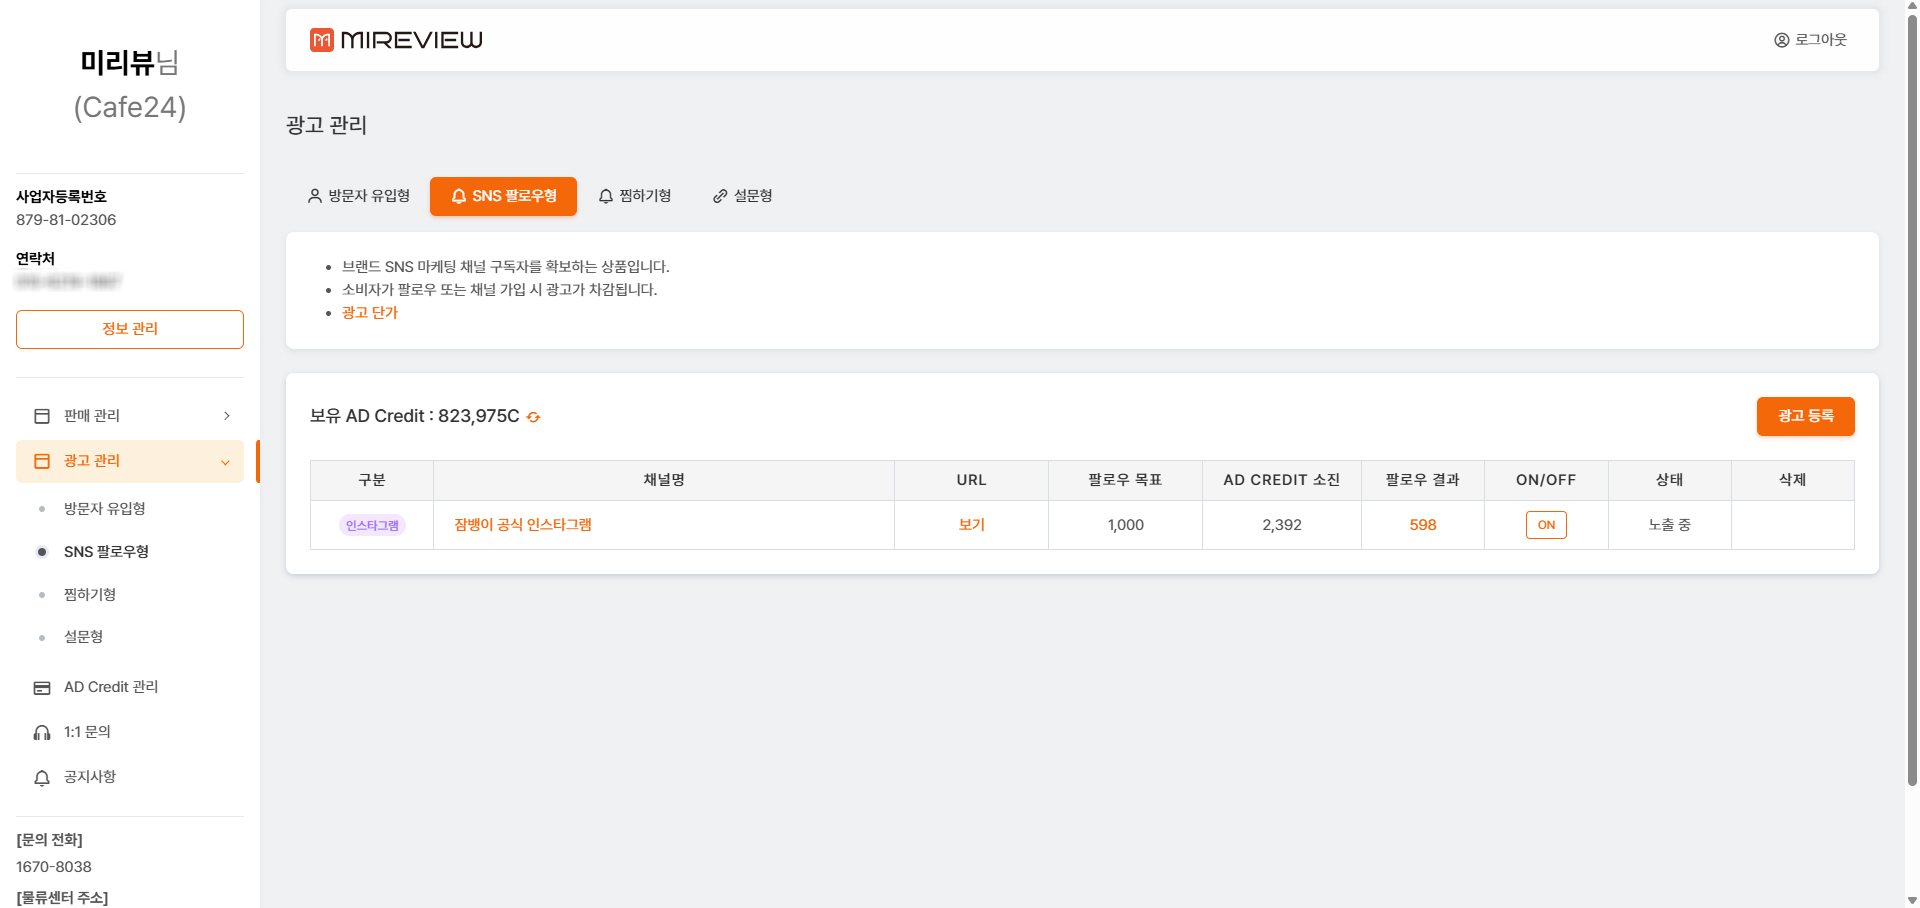Switch to the 찜하기형 tab

[x=635, y=196]
